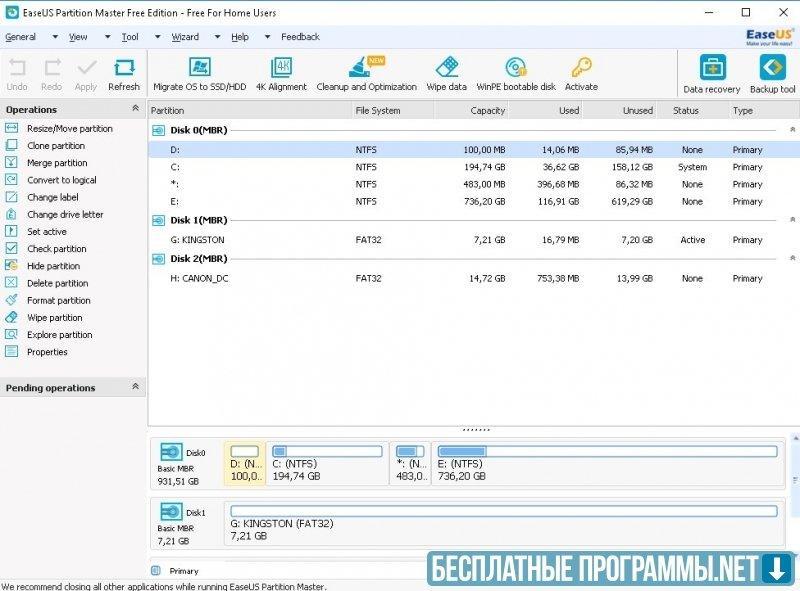Sort by Unused column header

pos(619,110)
